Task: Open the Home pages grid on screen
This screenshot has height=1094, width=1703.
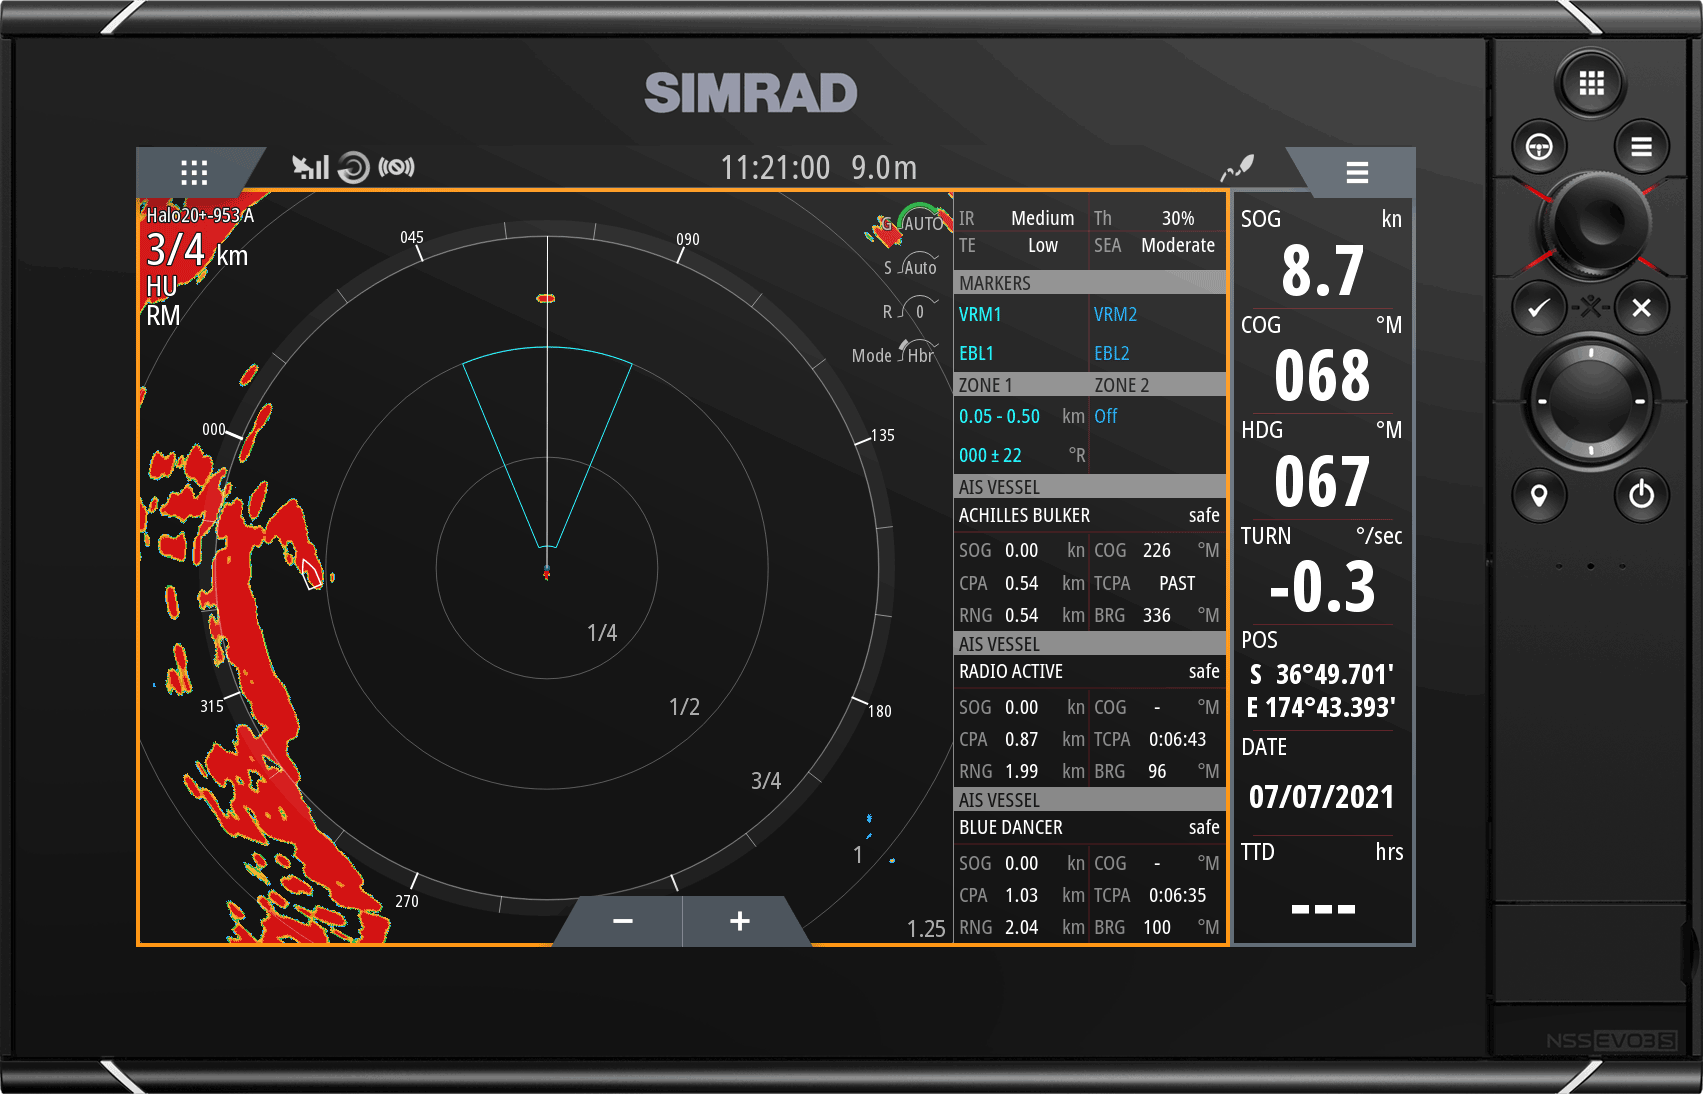Action: pos(194,172)
